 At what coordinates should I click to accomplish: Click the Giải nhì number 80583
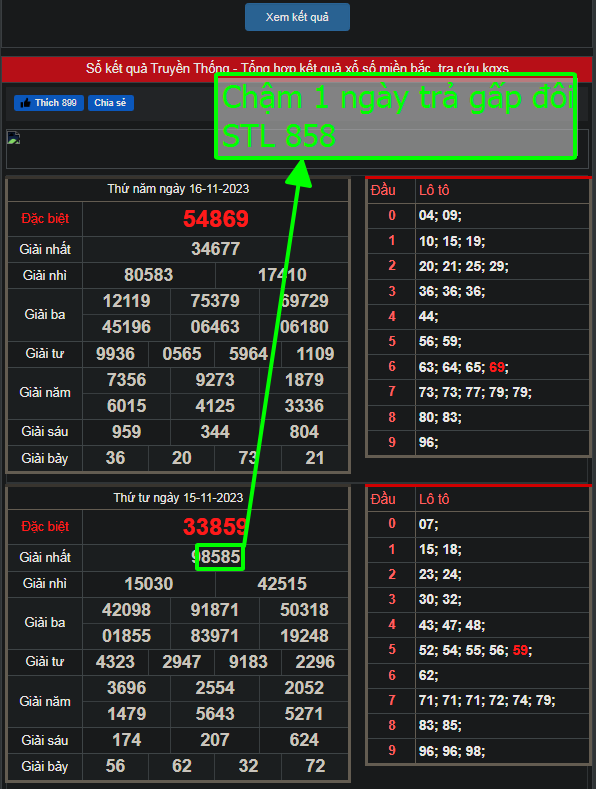(148, 275)
